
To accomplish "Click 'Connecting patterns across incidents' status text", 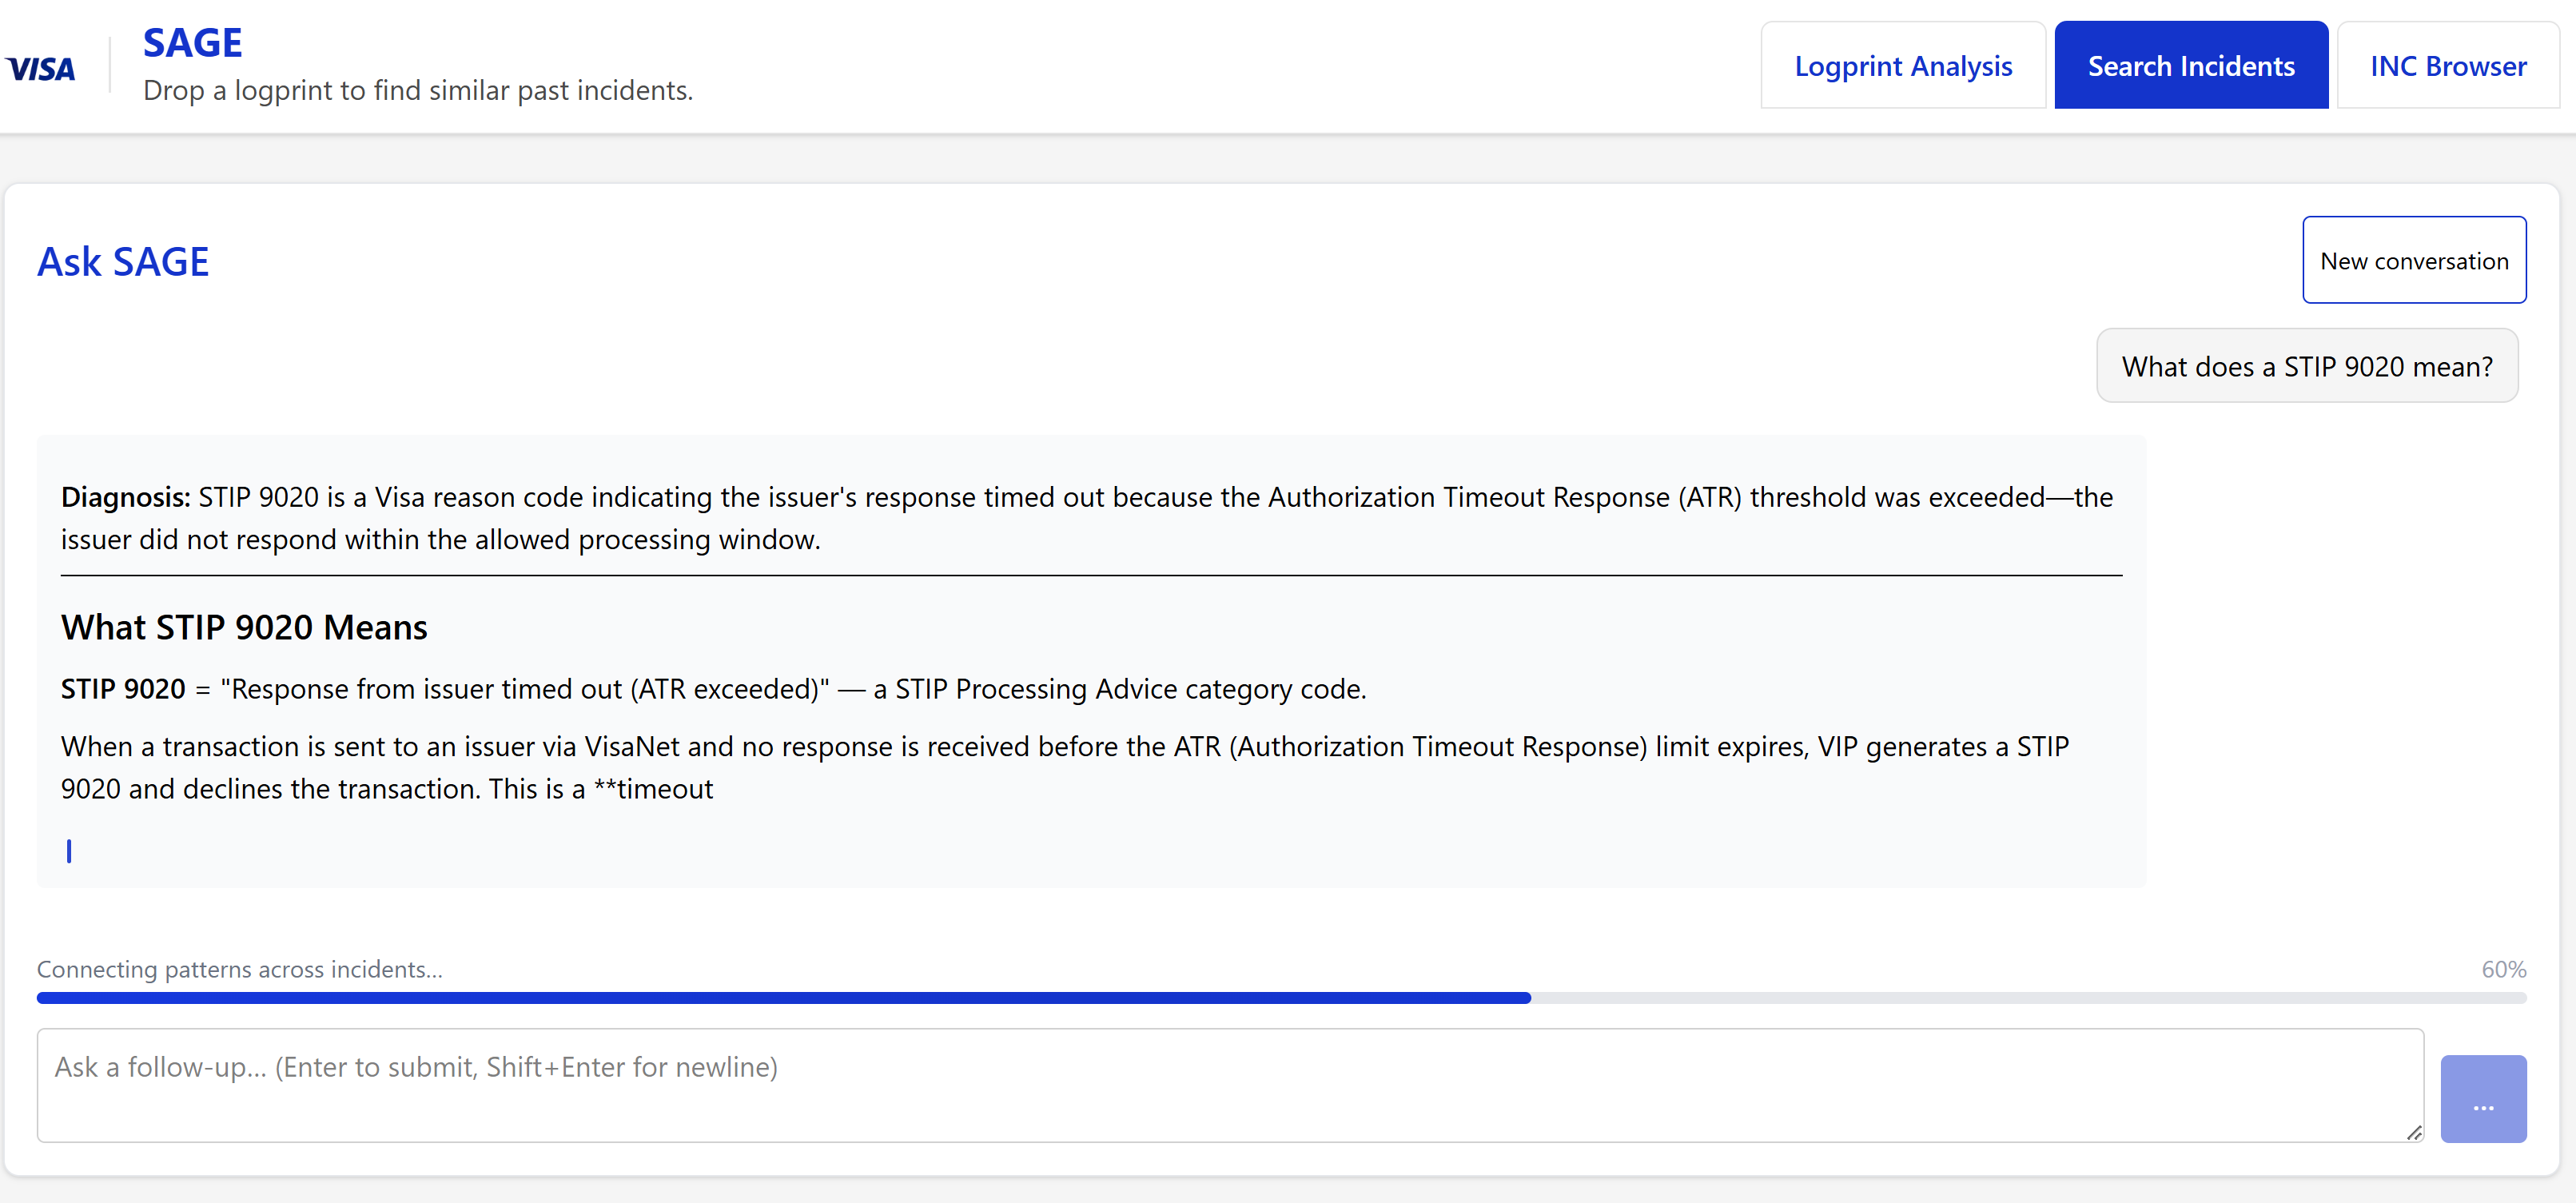I will coord(240,970).
